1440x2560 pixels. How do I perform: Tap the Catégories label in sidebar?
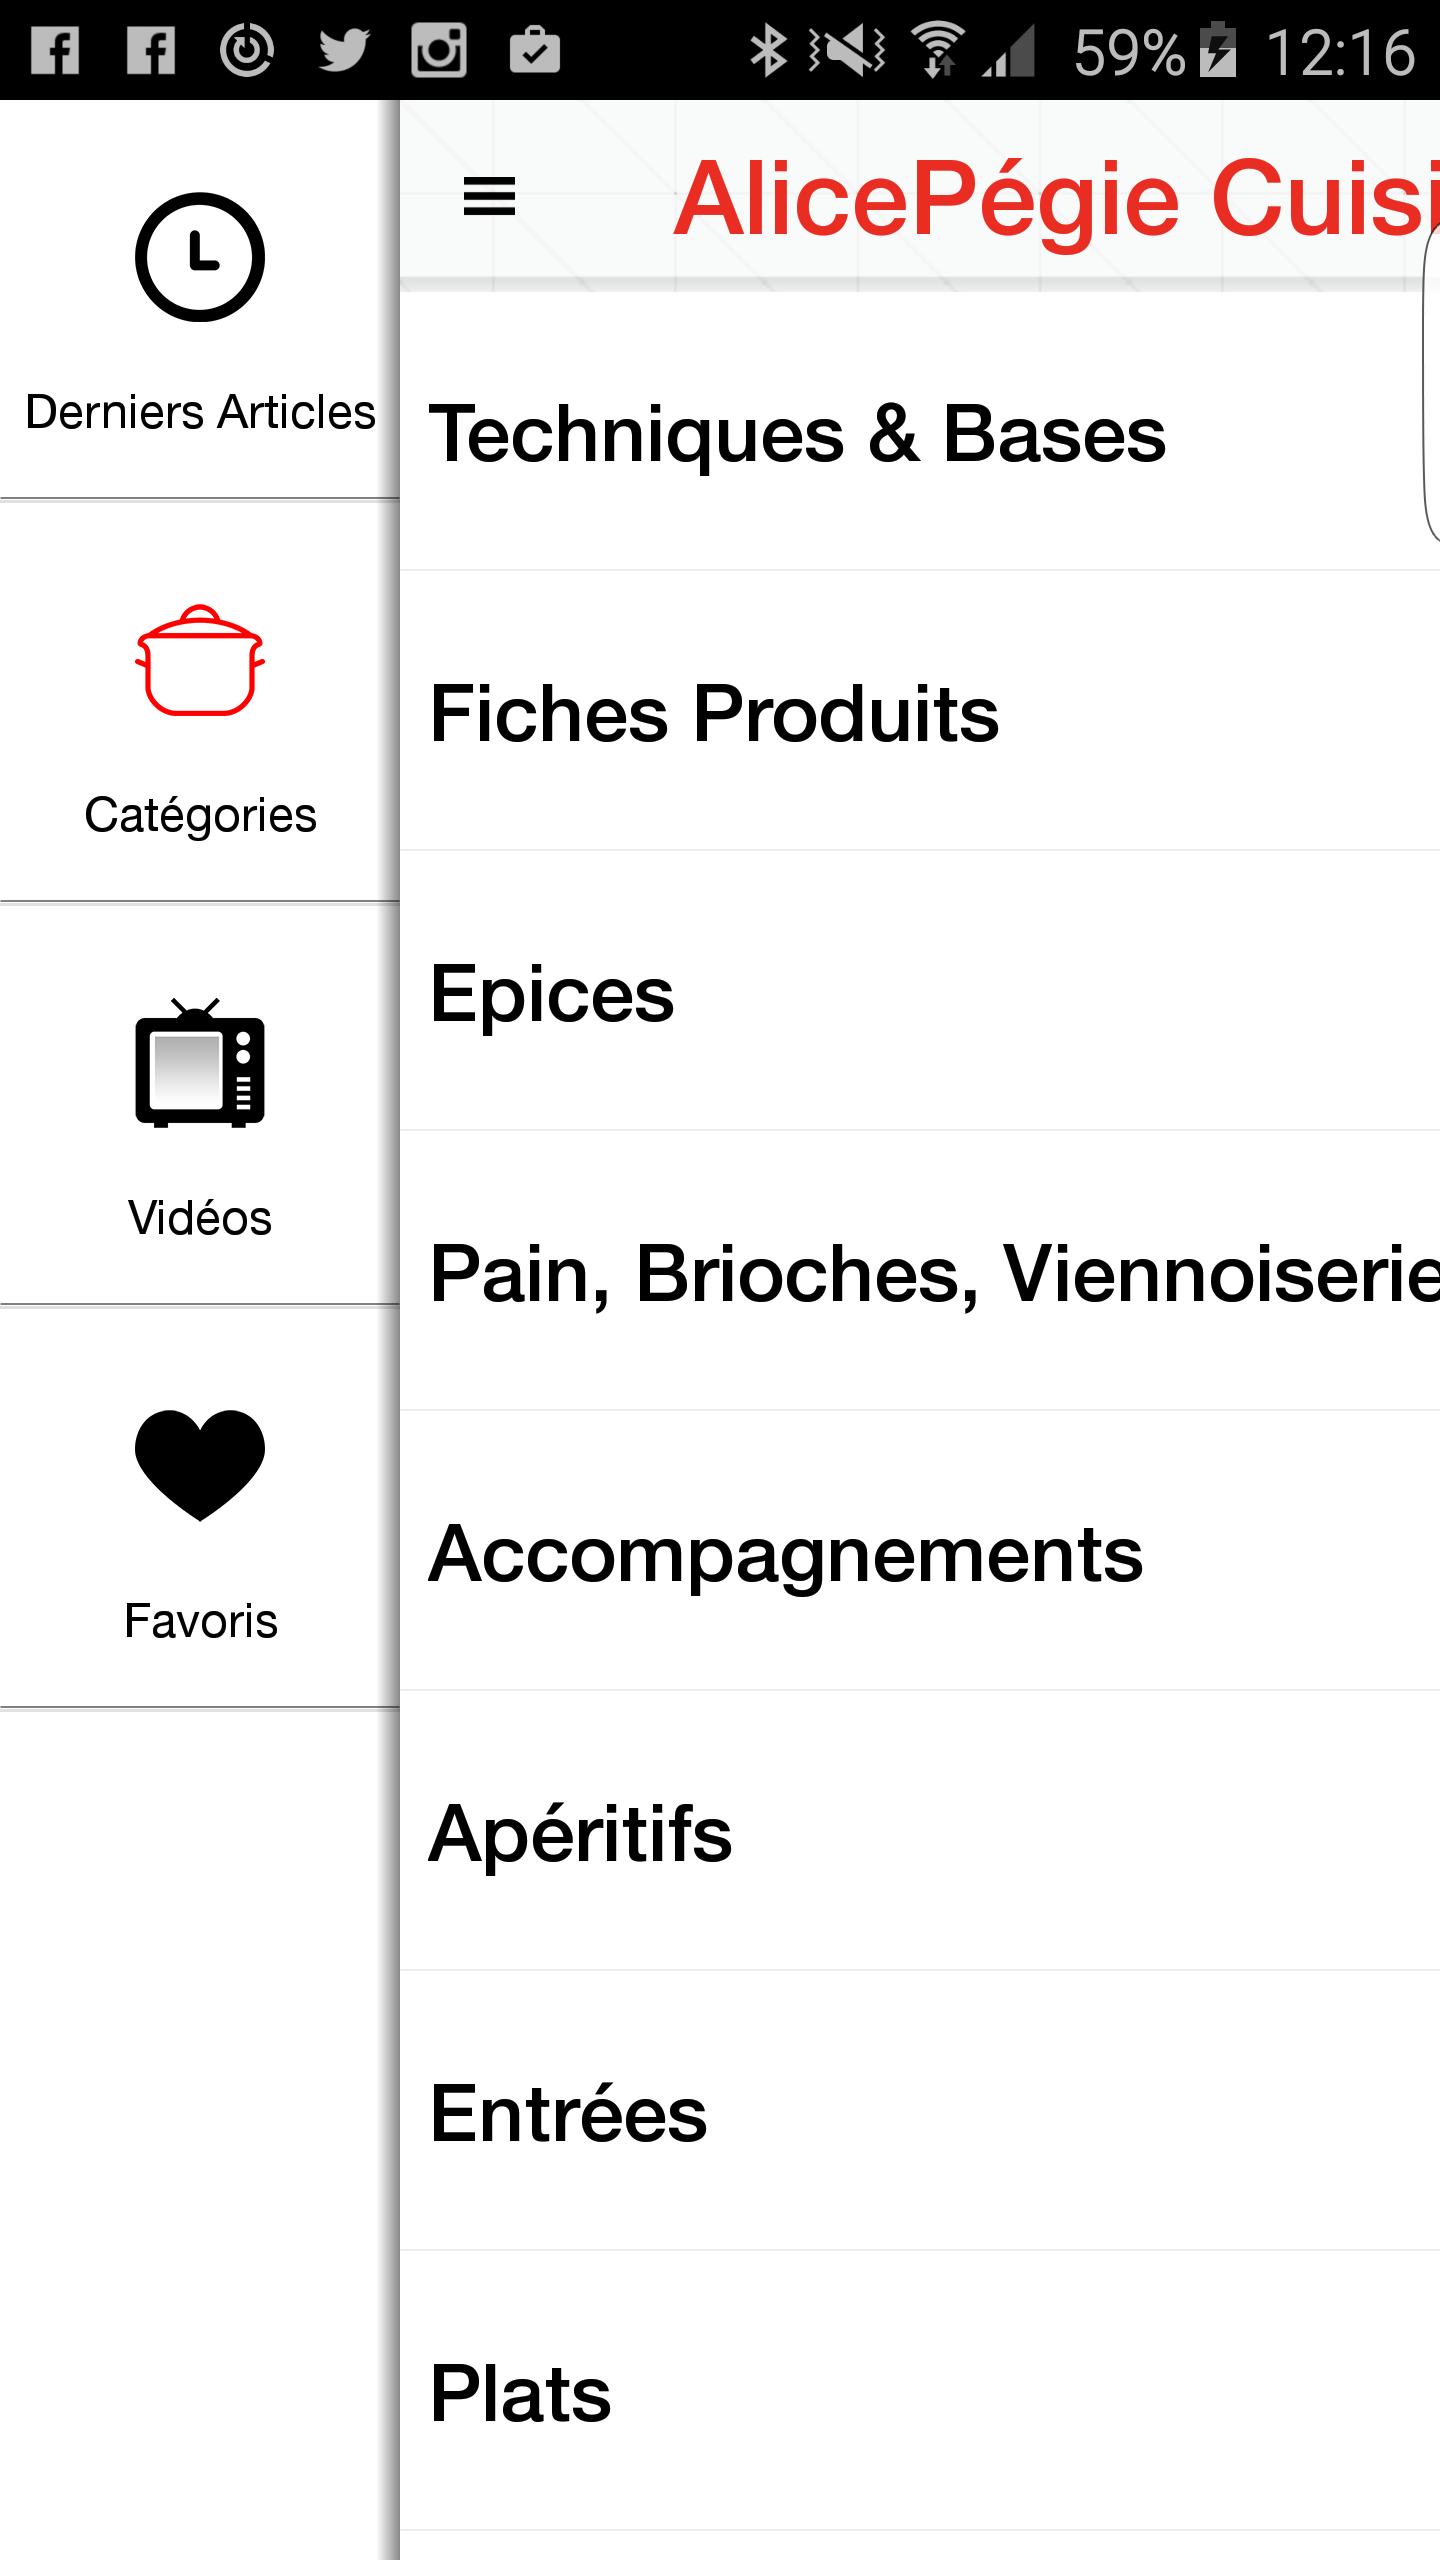tap(200, 815)
